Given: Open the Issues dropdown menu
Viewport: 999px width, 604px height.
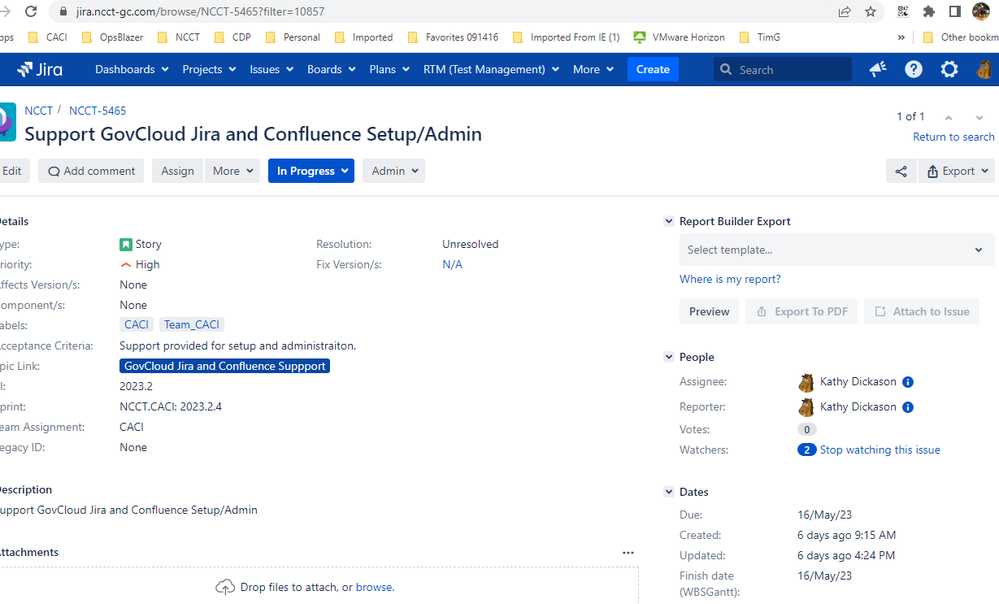Looking at the screenshot, I should point(271,69).
